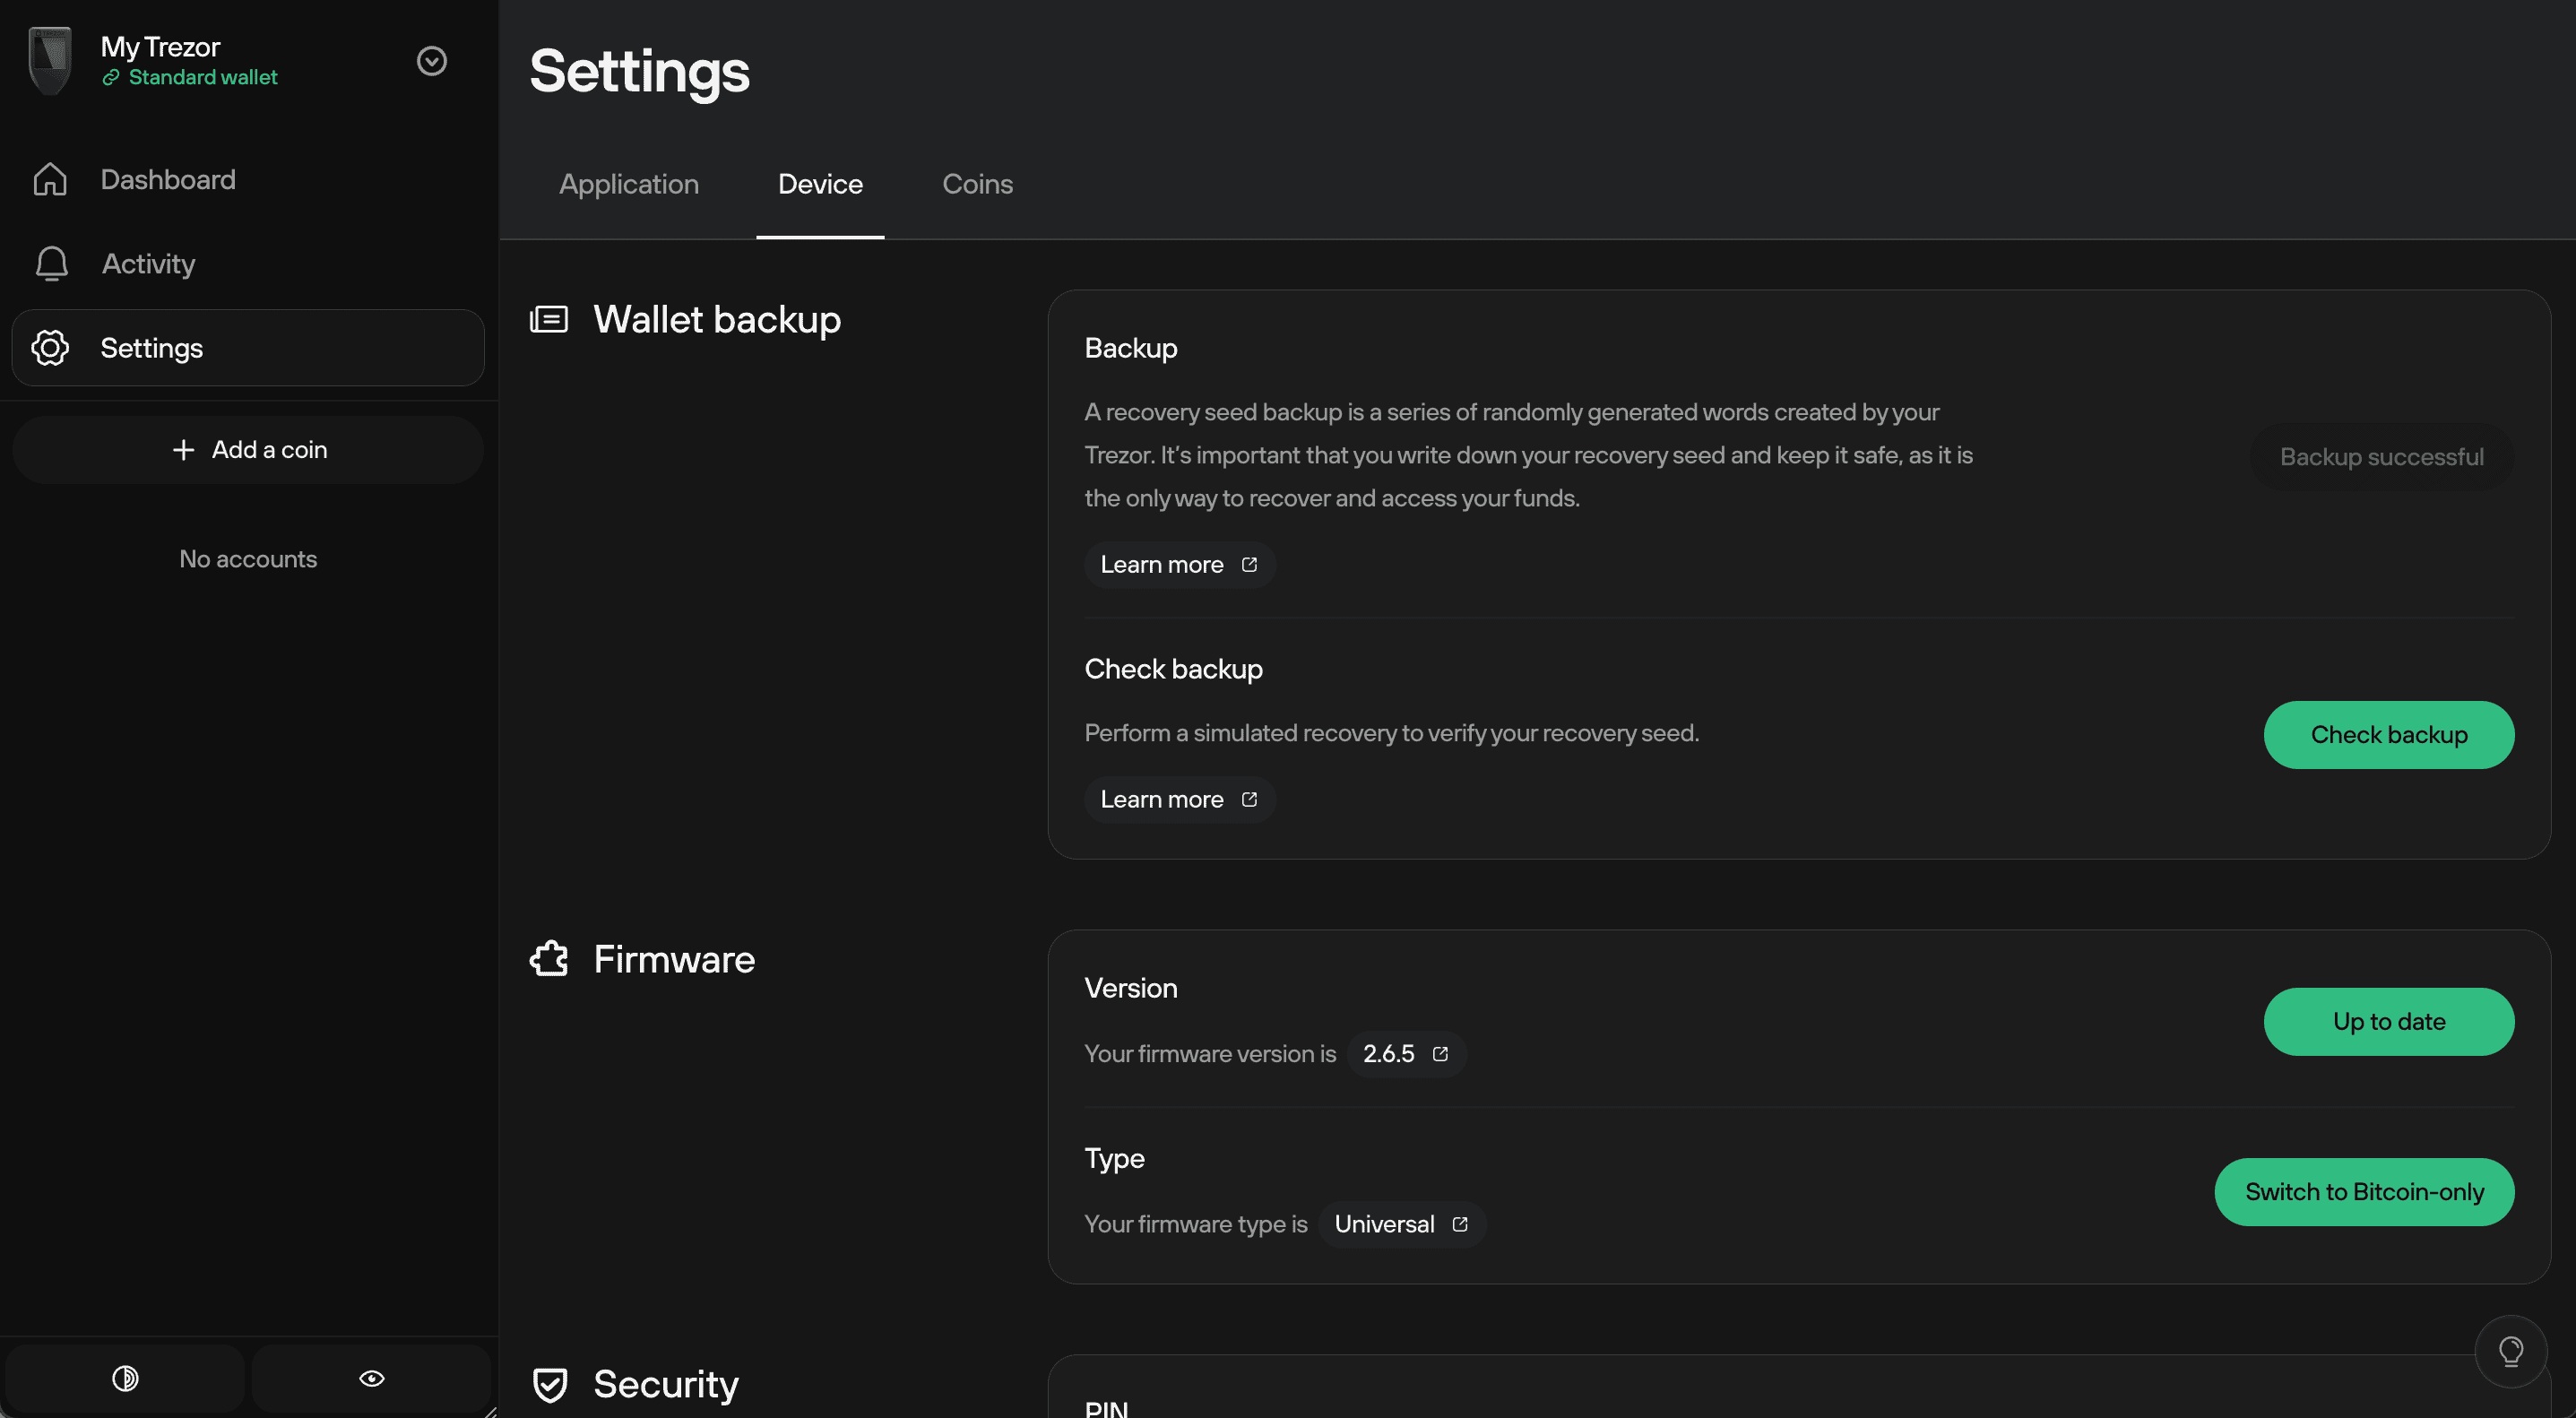Toggle the Tor onion icon at sidebar bottom

125,1379
